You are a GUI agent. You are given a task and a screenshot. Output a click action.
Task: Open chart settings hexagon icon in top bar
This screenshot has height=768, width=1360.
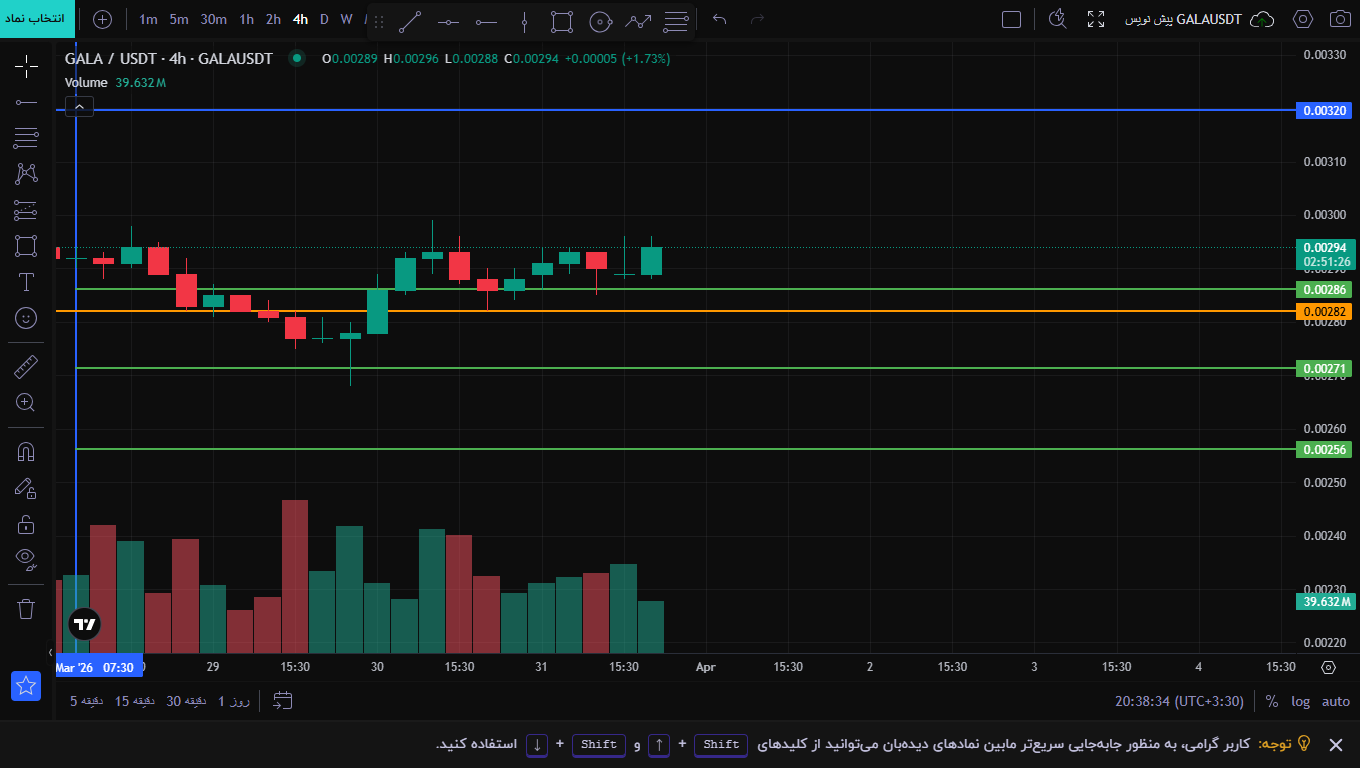tap(1302, 19)
